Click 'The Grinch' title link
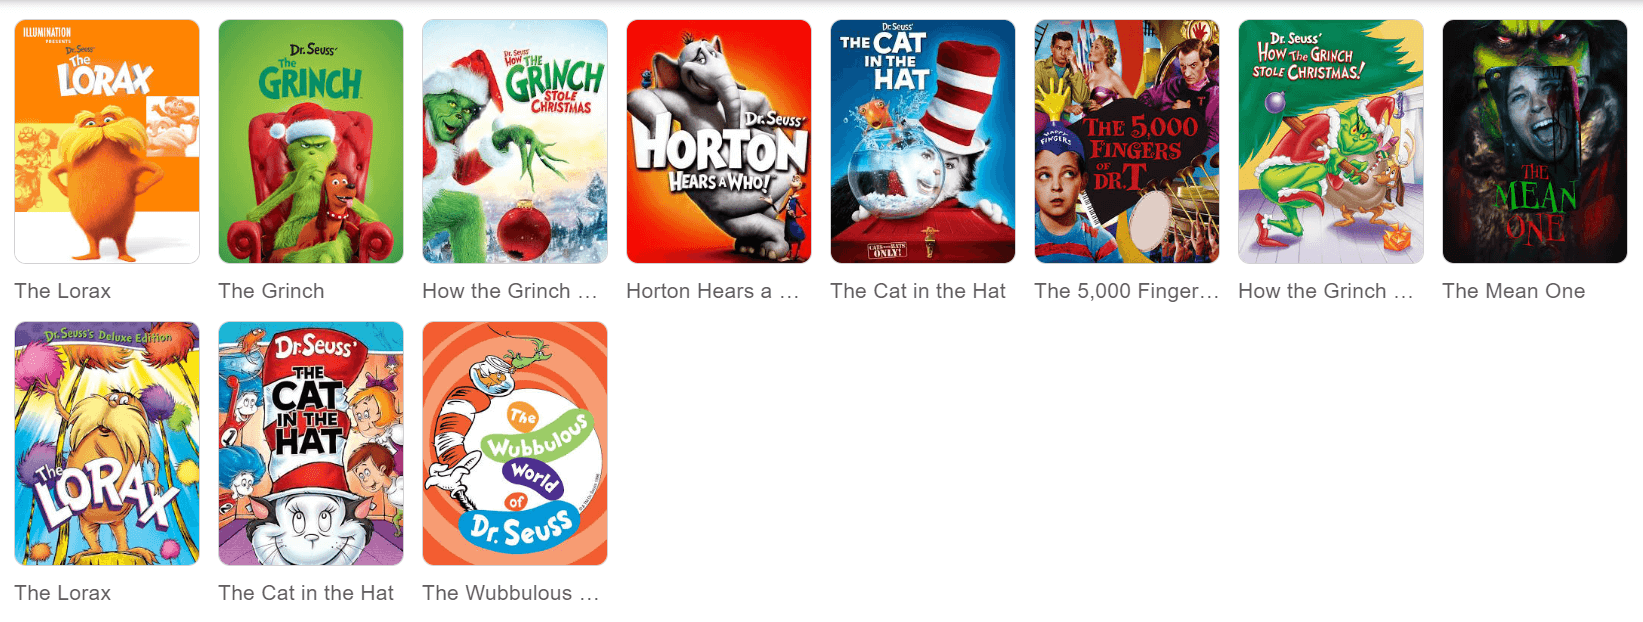Viewport: 1643px width, 622px height. point(271,291)
